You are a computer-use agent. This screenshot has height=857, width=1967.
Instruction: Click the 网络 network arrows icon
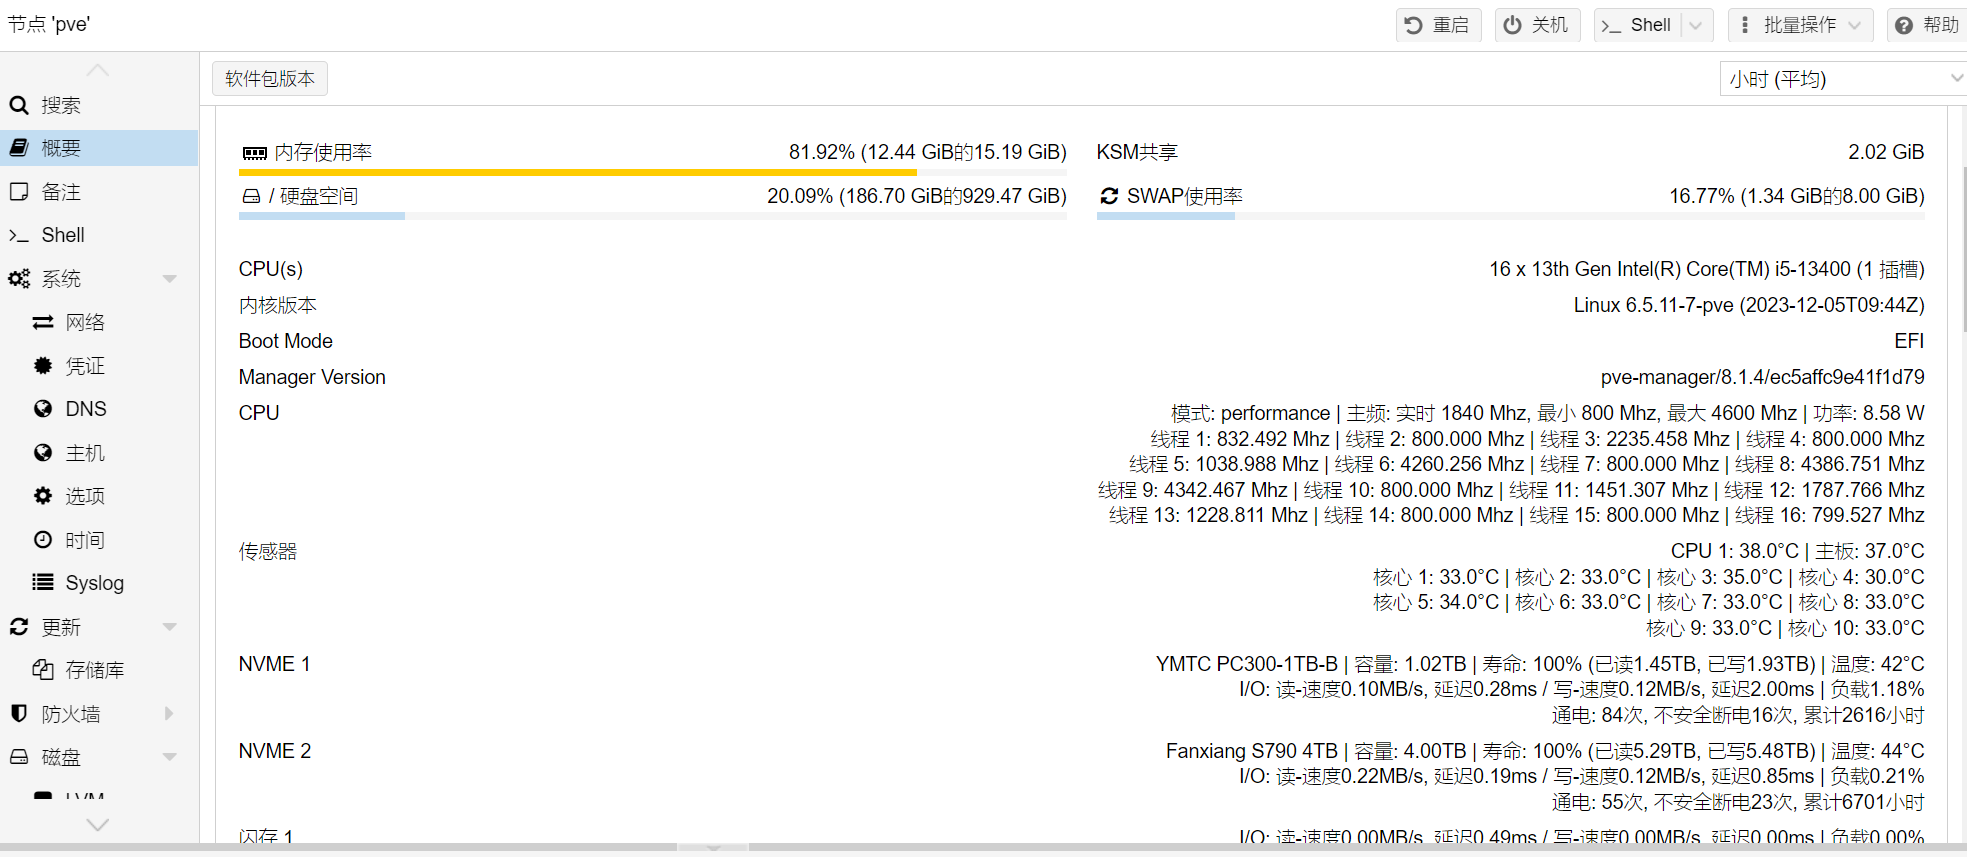point(43,322)
